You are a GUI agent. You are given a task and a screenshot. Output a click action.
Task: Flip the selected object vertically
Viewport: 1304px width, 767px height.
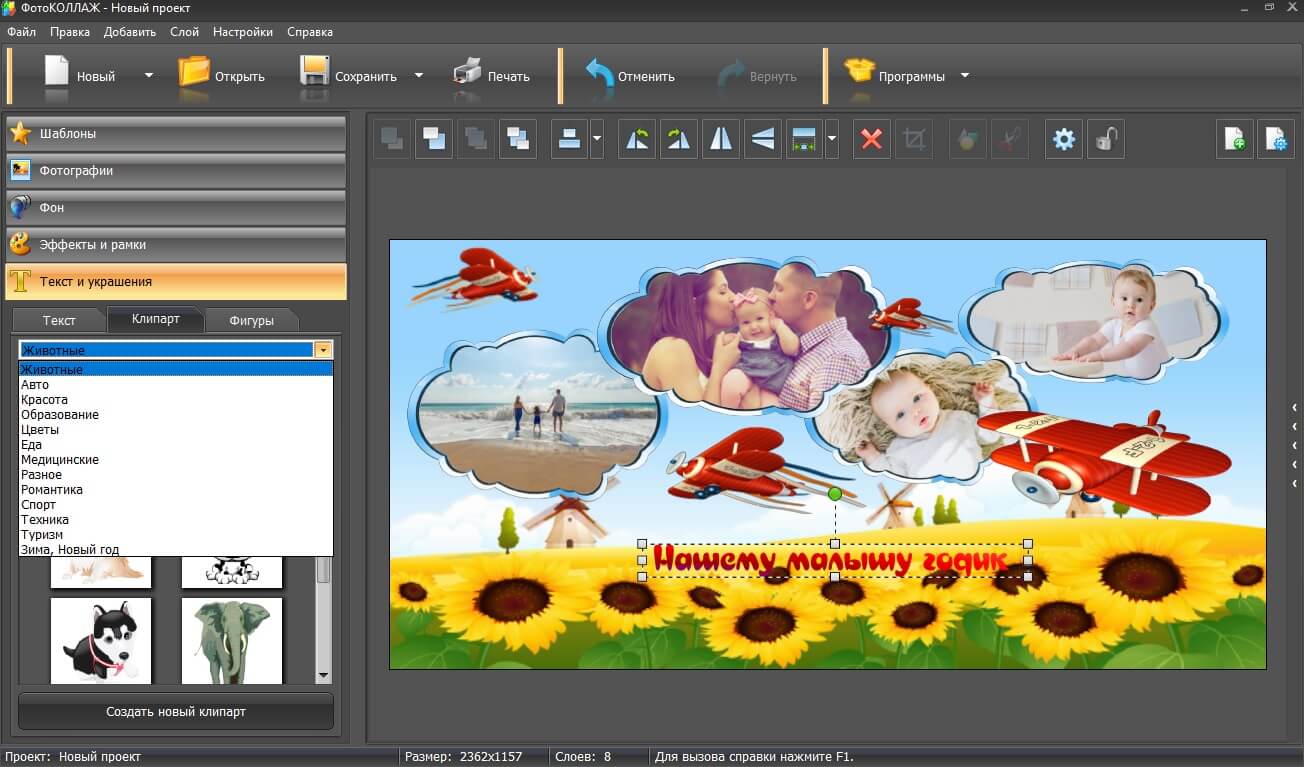[x=763, y=140]
